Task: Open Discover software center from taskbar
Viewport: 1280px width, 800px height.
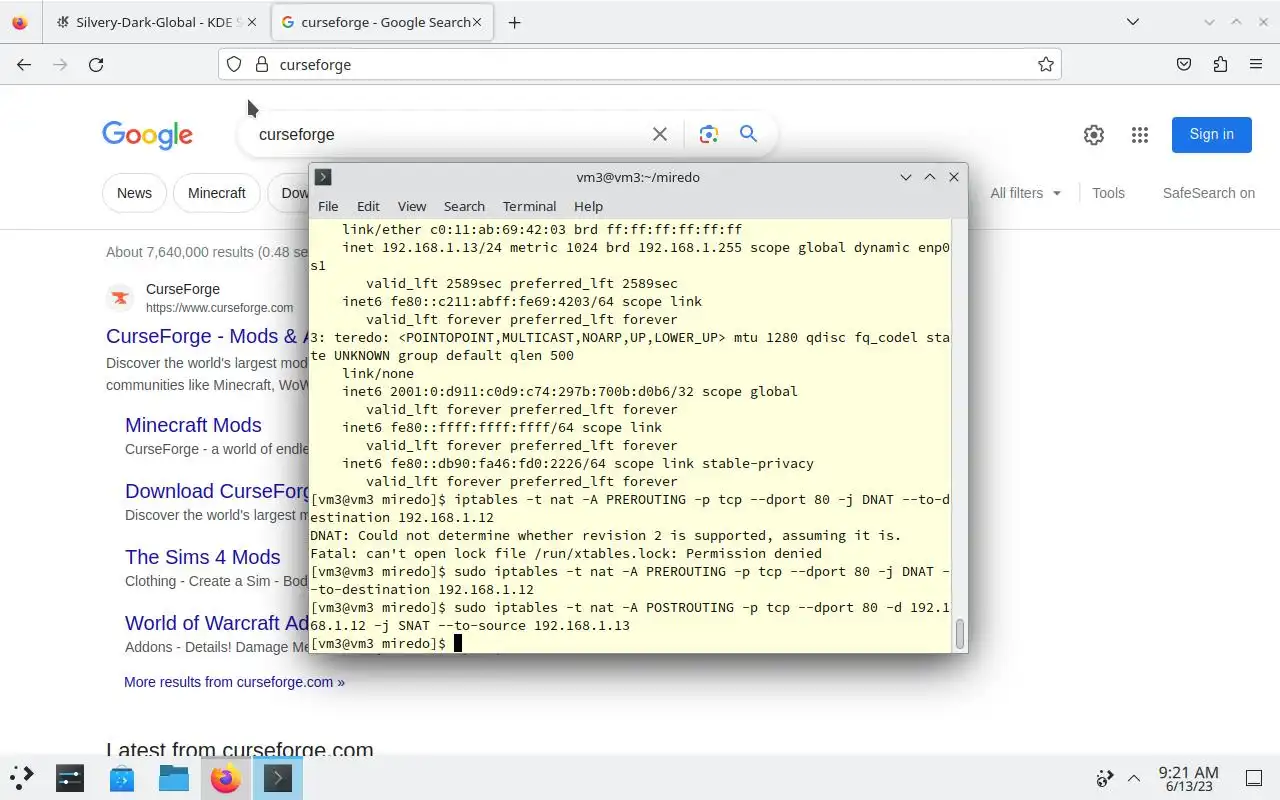Action: click(122, 778)
